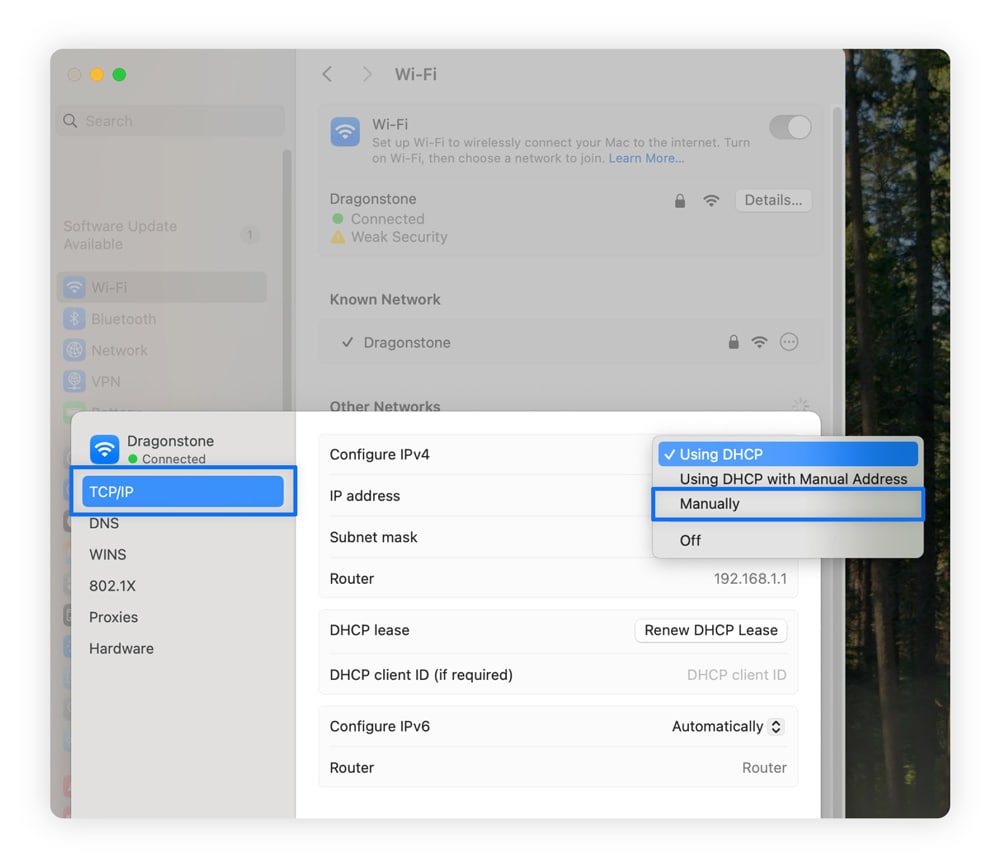
Task: Open more options for the Dragonstone known network
Action: coord(789,342)
